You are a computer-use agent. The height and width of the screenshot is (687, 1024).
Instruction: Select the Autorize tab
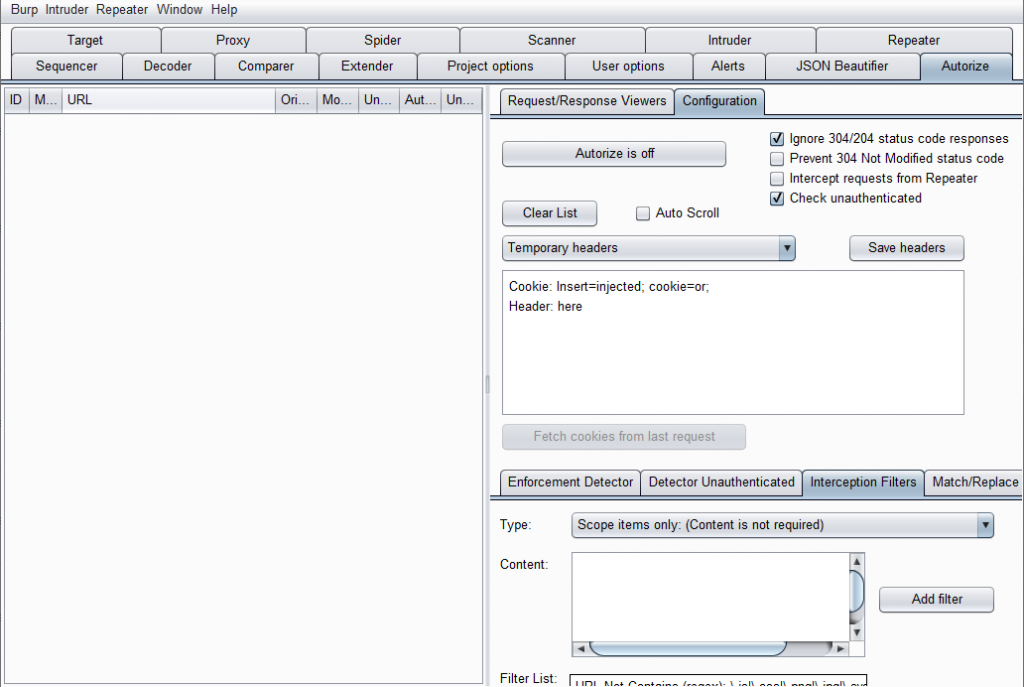(x=965, y=66)
